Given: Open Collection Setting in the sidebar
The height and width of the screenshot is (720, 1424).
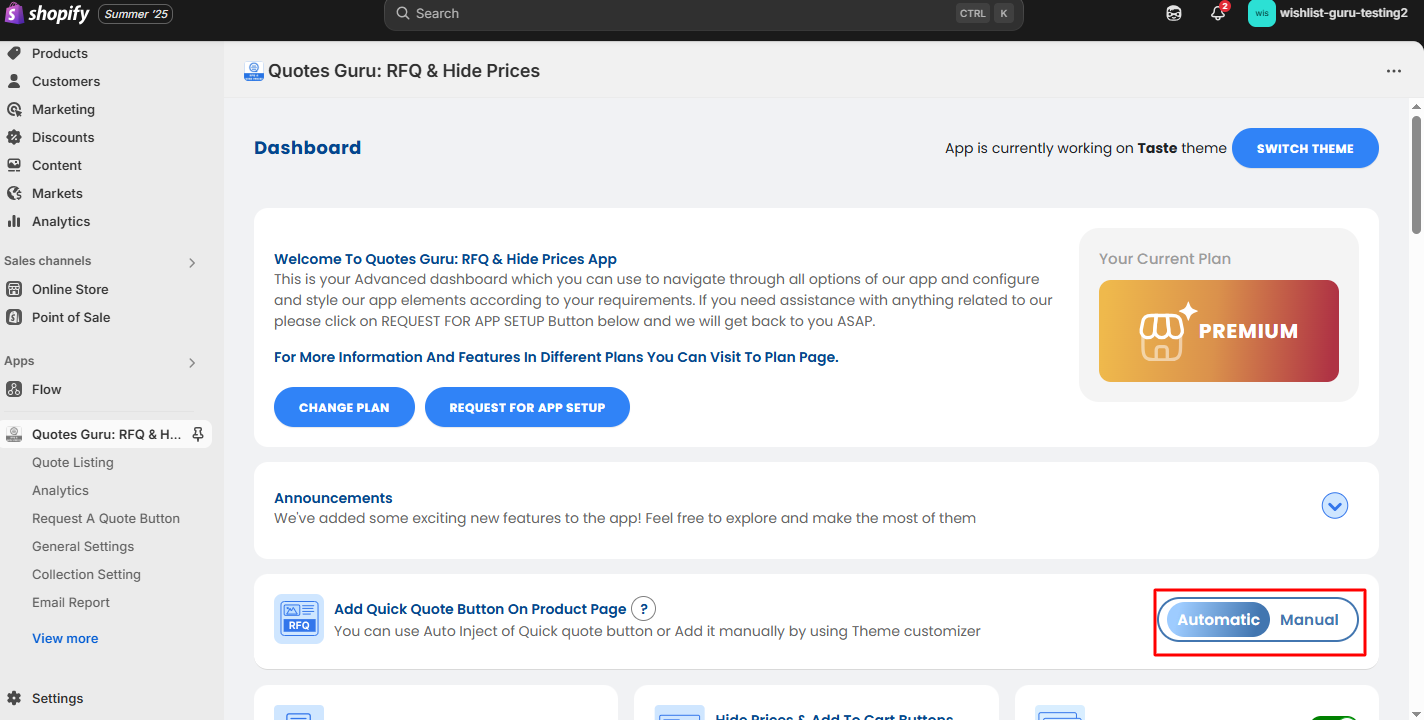Looking at the screenshot, I should click(86, 574).
